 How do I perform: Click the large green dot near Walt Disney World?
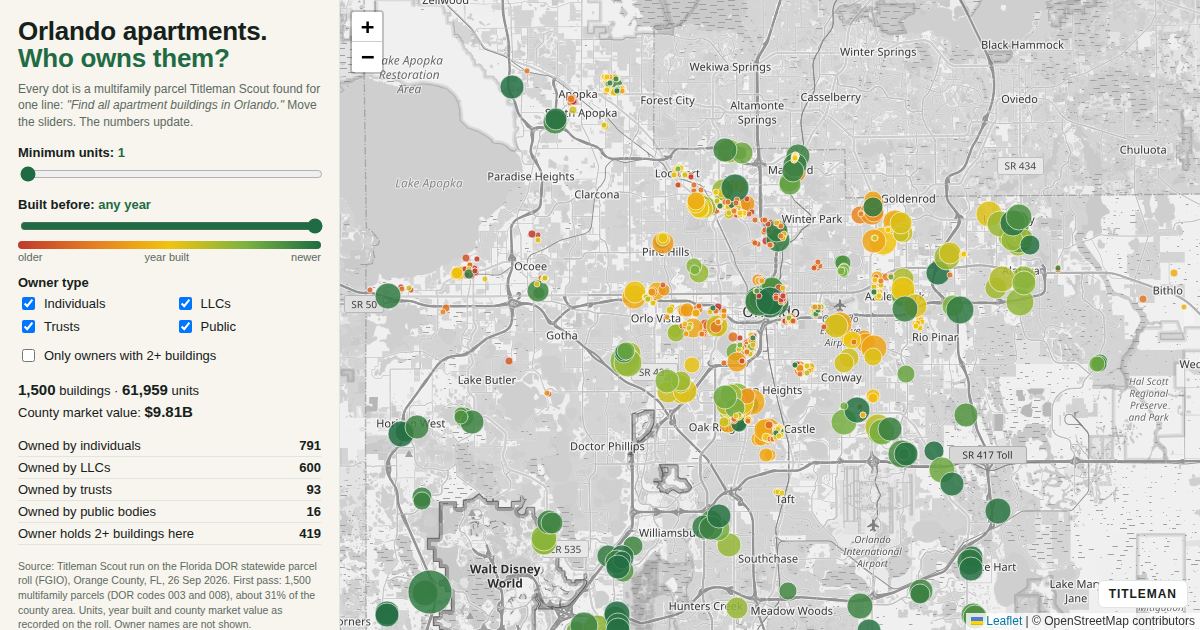(x=430, y=592)
